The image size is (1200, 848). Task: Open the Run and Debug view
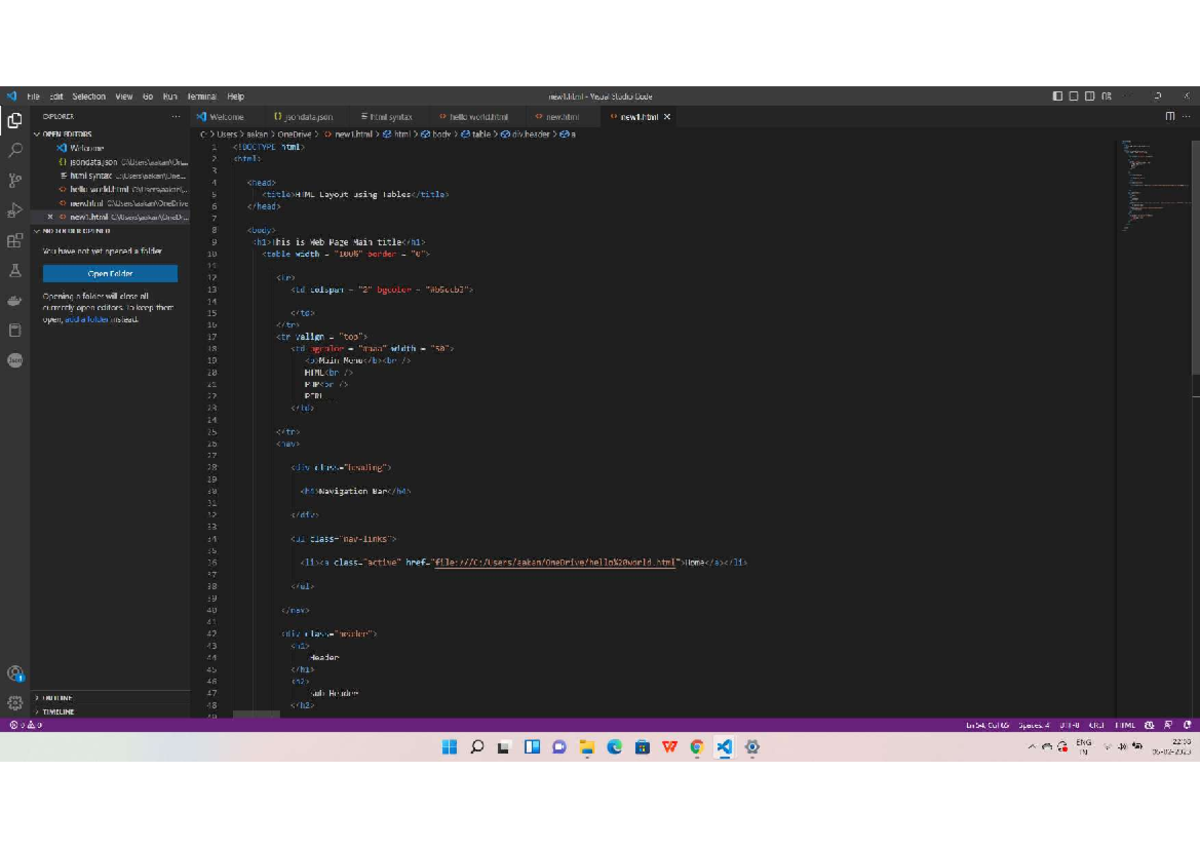coord(15,210)
